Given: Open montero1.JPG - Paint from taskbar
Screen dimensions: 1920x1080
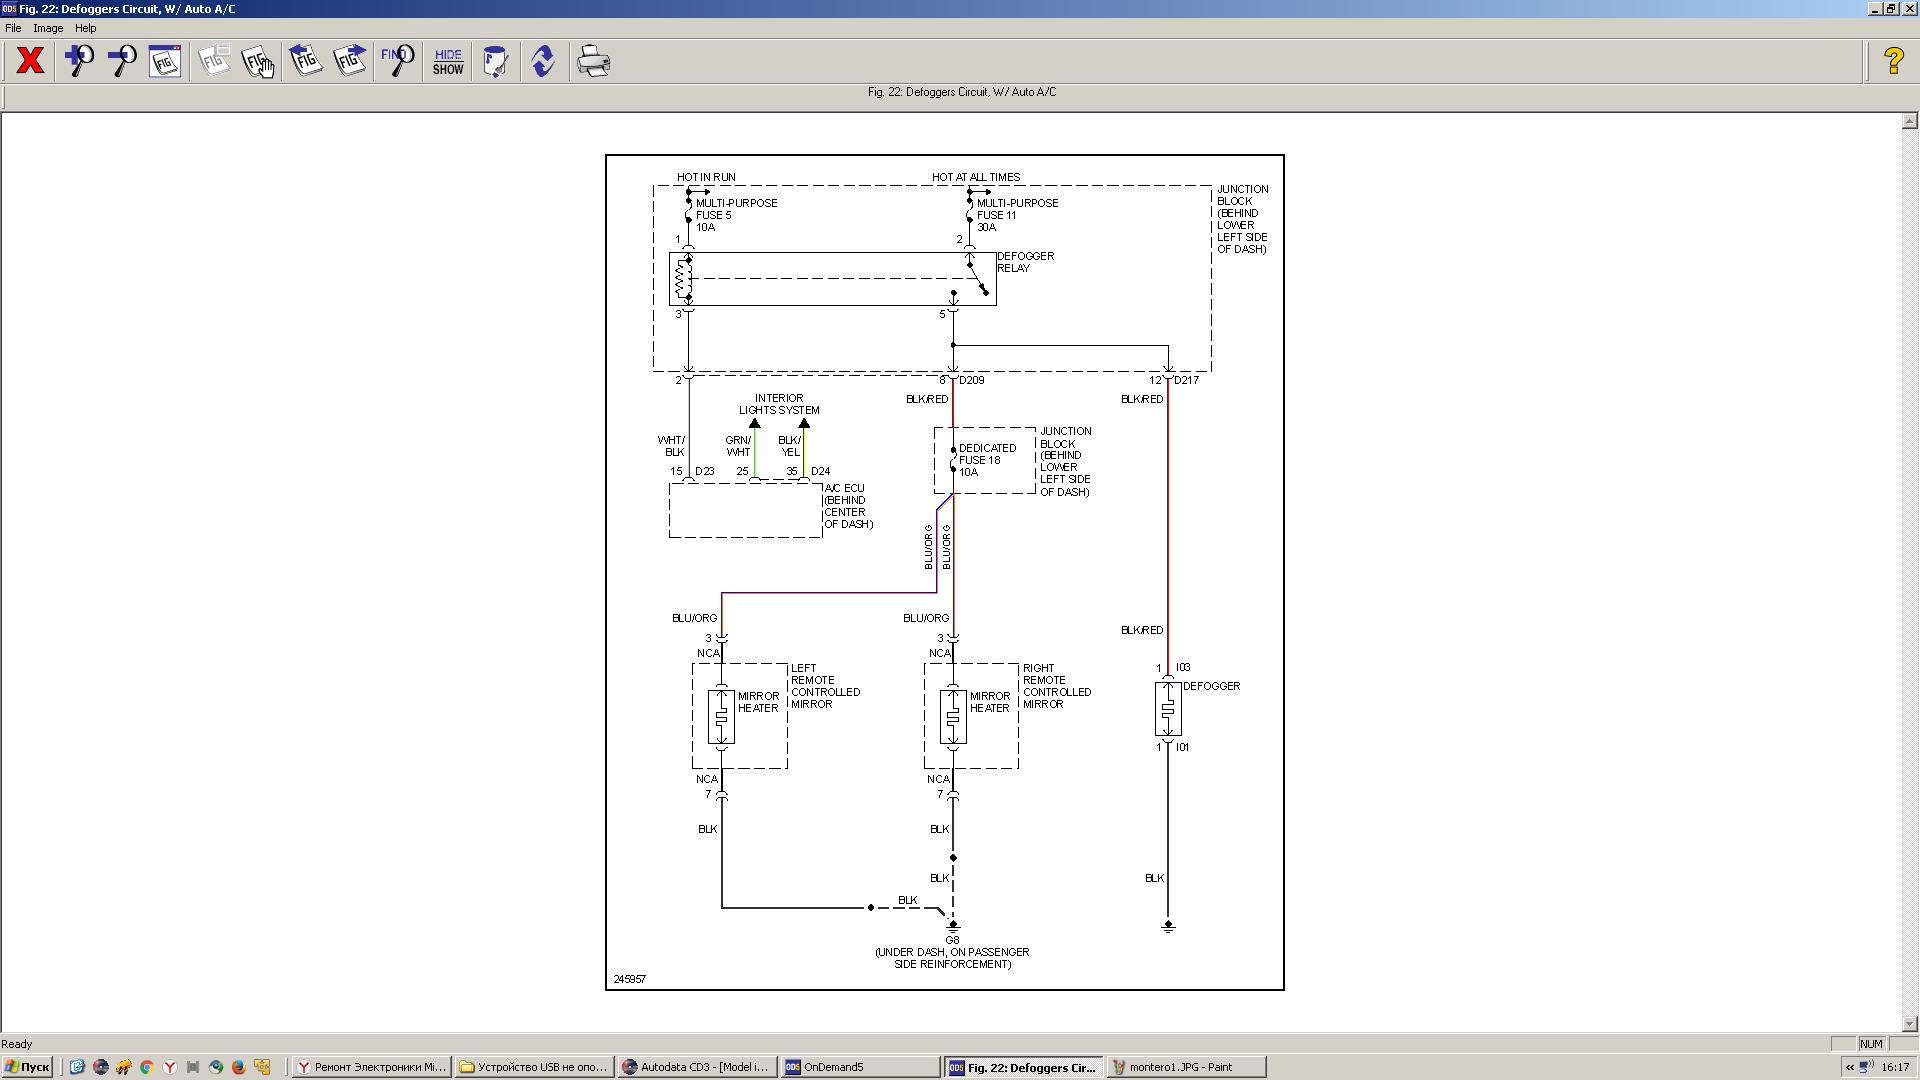Looking at the screenshot, I should [x=1186, y=1067].
